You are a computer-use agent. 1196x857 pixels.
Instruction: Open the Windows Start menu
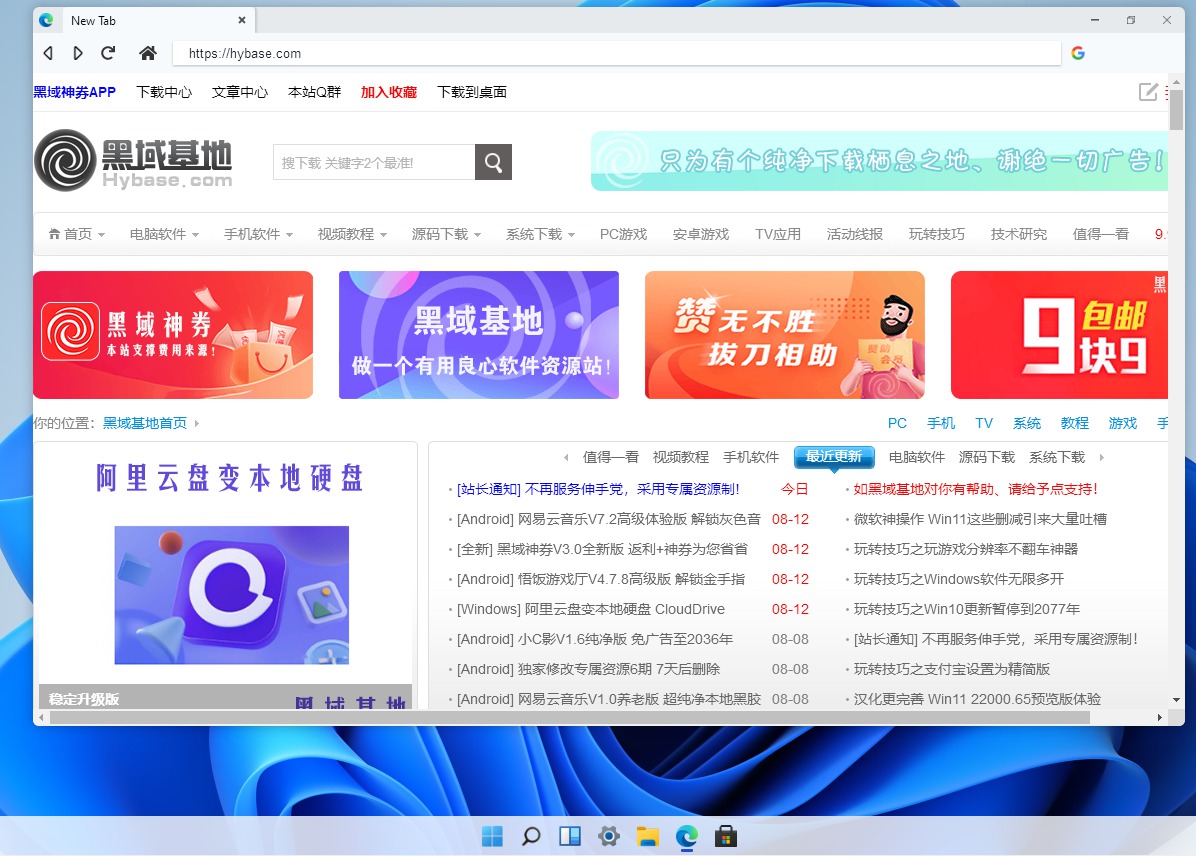[x=492, y=836]
